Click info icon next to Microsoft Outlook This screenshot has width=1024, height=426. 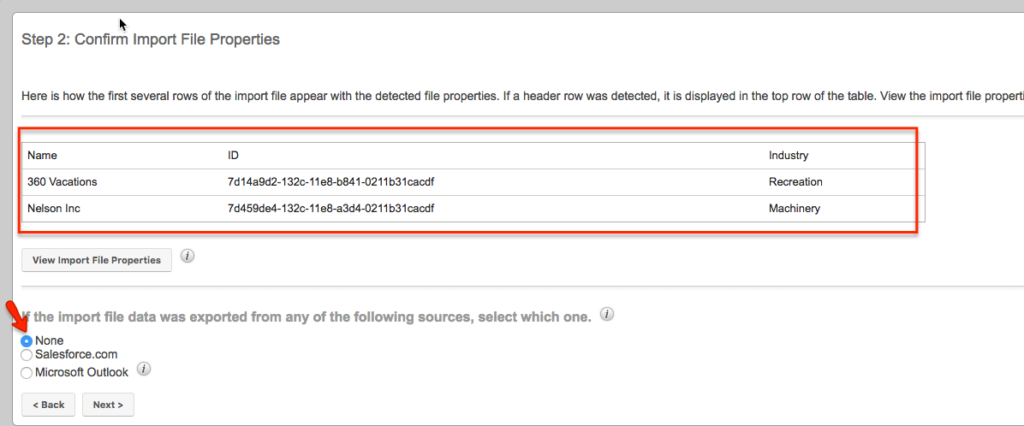click(x=144, y=370)
